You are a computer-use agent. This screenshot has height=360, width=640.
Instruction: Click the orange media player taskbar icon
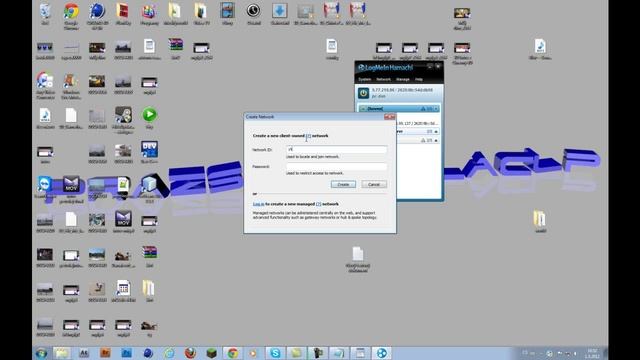tap(254, 353)
